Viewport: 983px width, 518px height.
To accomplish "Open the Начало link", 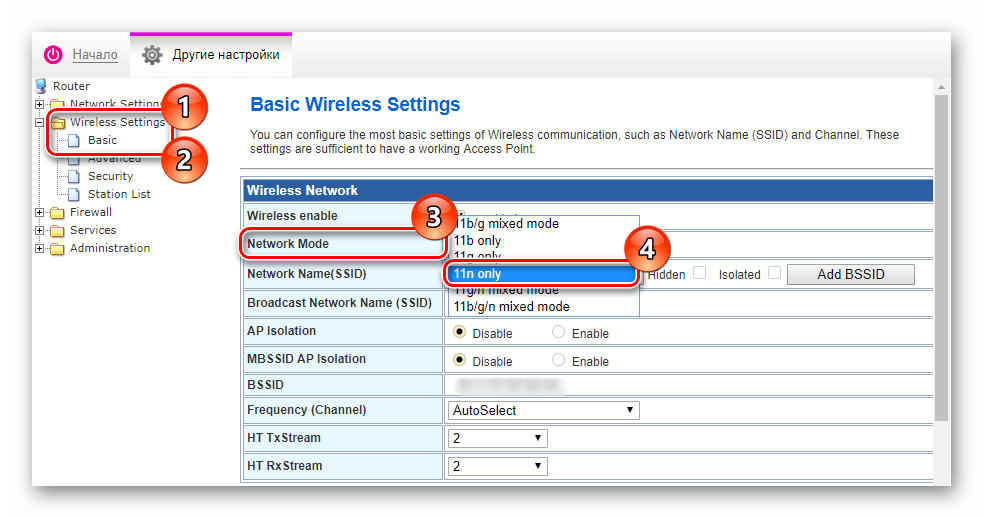I will (95, 55).
